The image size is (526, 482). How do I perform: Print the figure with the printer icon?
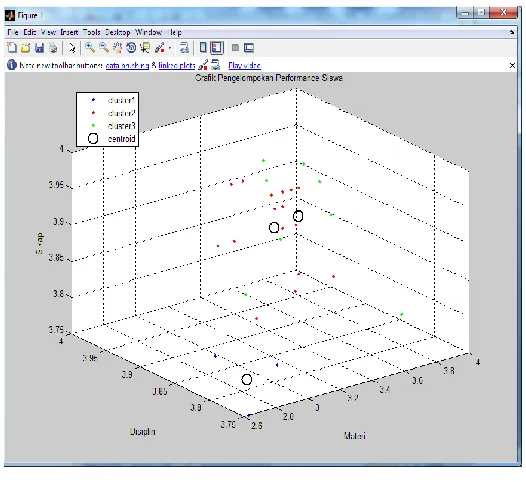pos(53,48)
